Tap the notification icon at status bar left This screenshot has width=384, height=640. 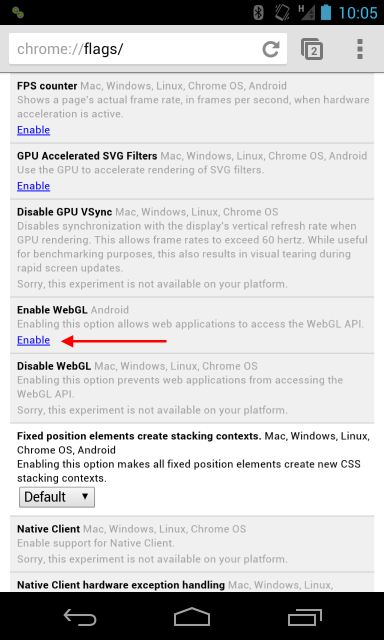(18, 13)
